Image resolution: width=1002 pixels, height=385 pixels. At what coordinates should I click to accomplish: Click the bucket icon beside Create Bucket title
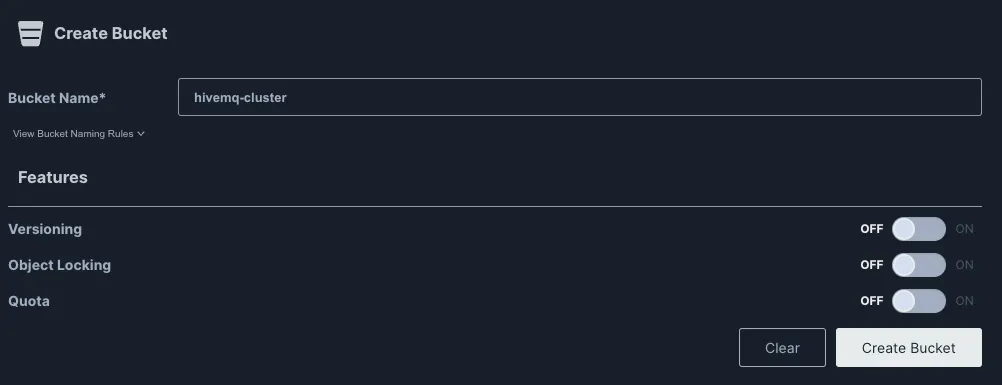tap(31, 34)
